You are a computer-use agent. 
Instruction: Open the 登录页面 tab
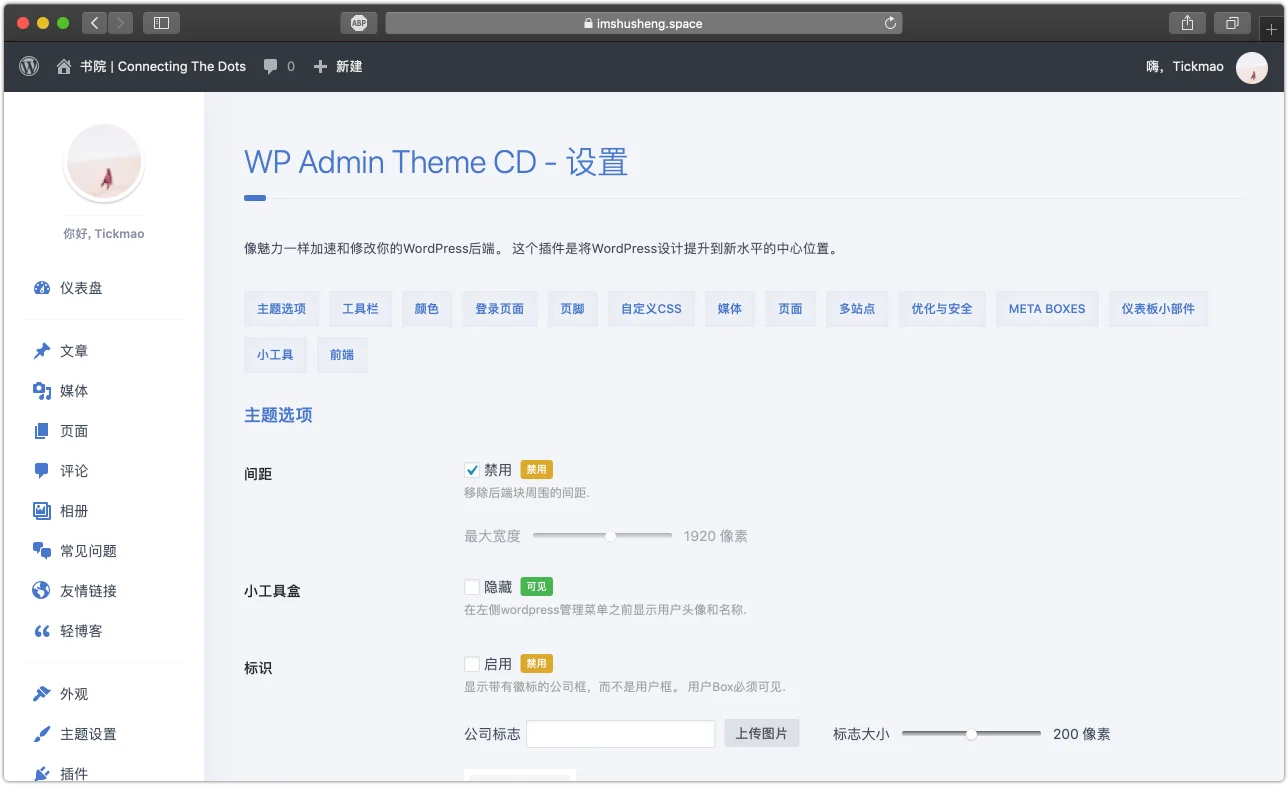pos(500,309)
